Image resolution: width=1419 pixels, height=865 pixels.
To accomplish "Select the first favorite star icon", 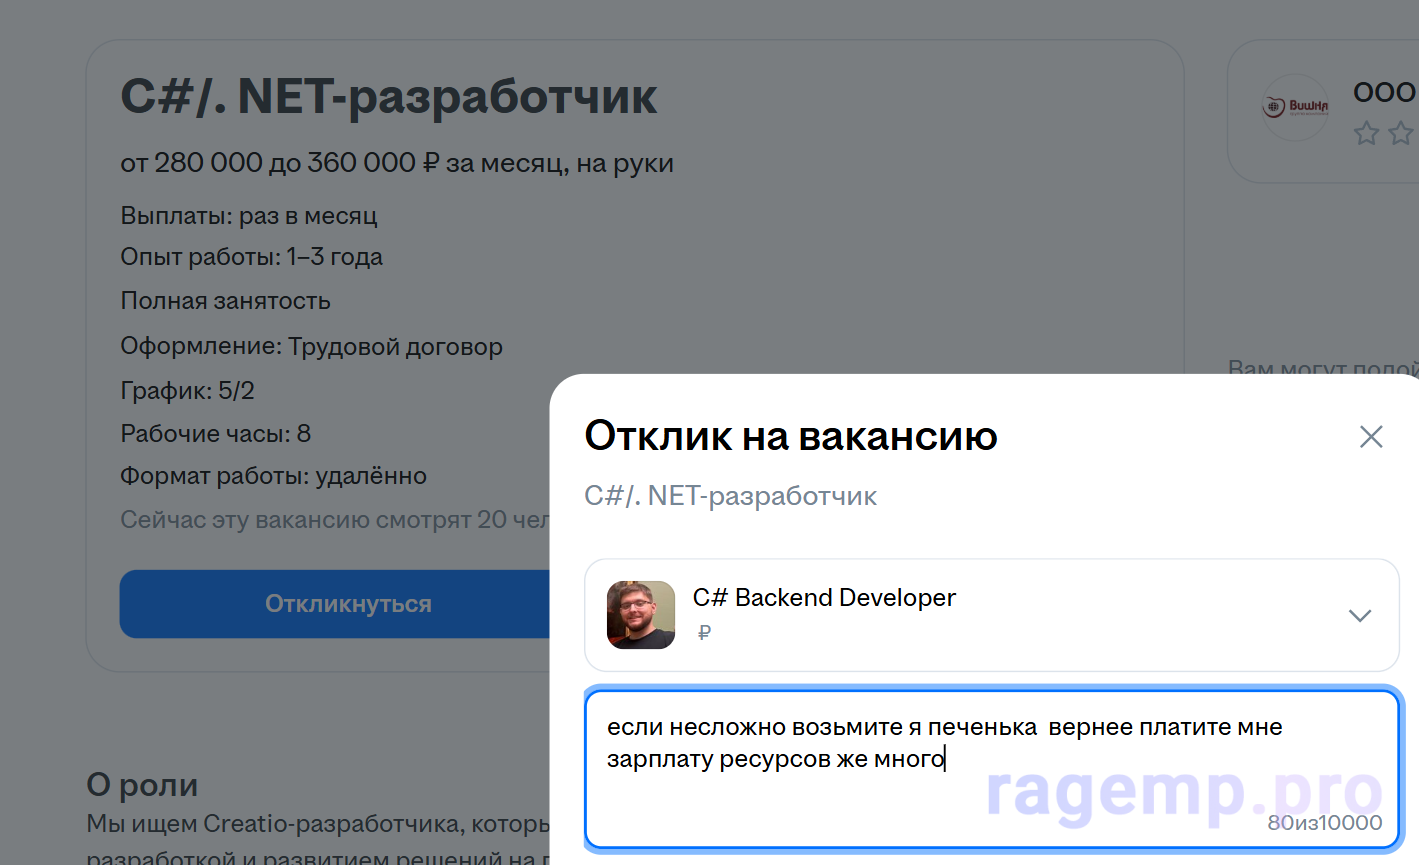I will (1366, 131).
